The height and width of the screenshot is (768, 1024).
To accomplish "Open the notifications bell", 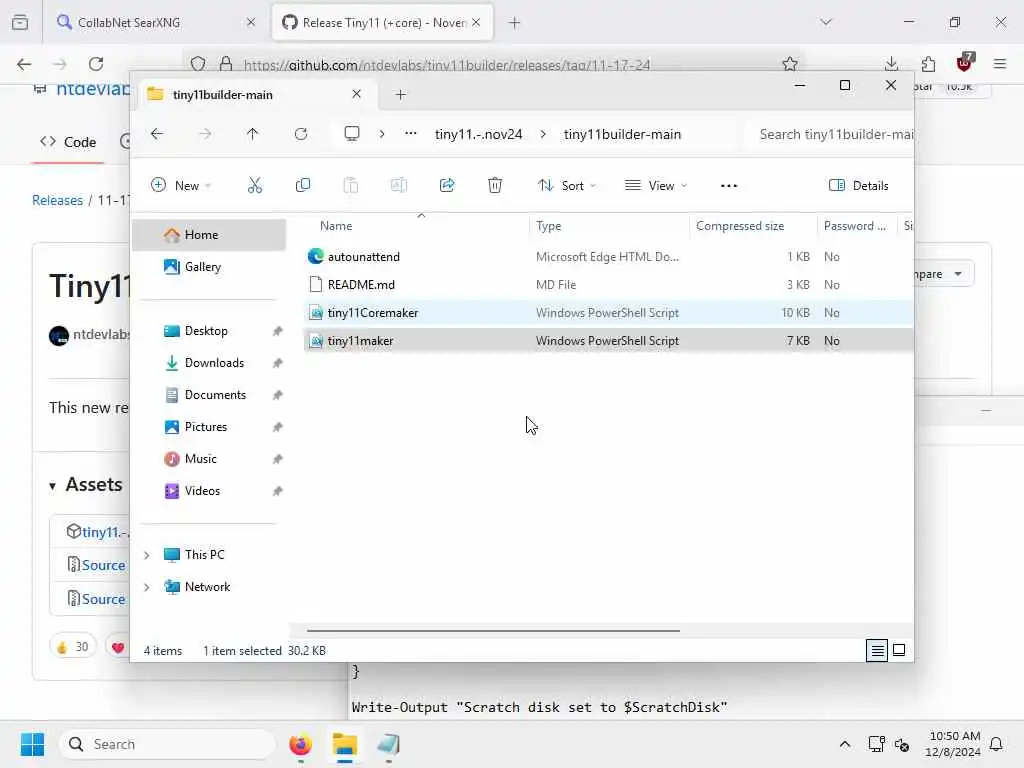I will [x=997, y=744].
